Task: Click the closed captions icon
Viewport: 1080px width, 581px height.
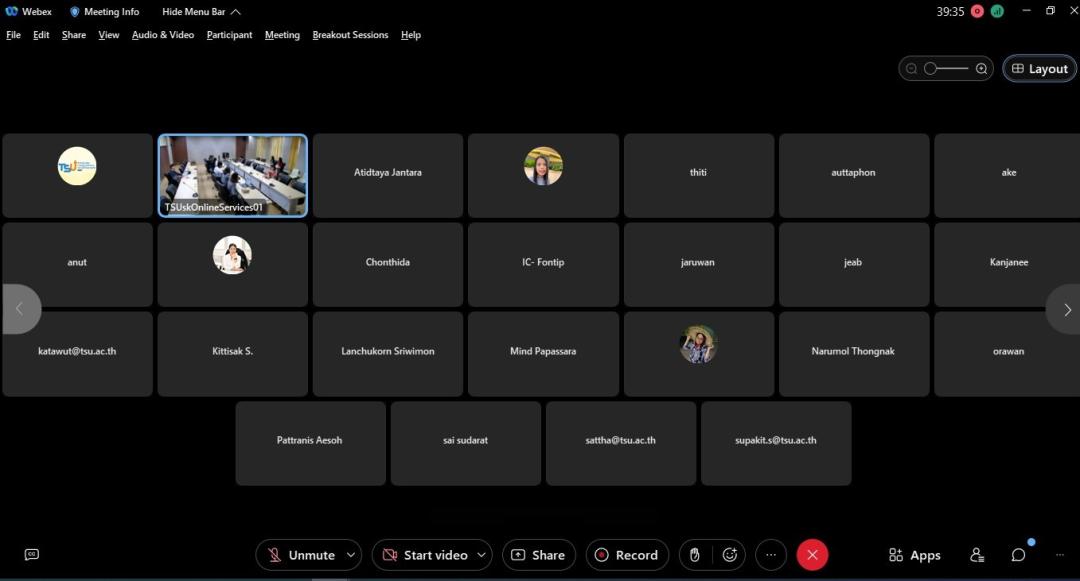Action: point(32,555)
